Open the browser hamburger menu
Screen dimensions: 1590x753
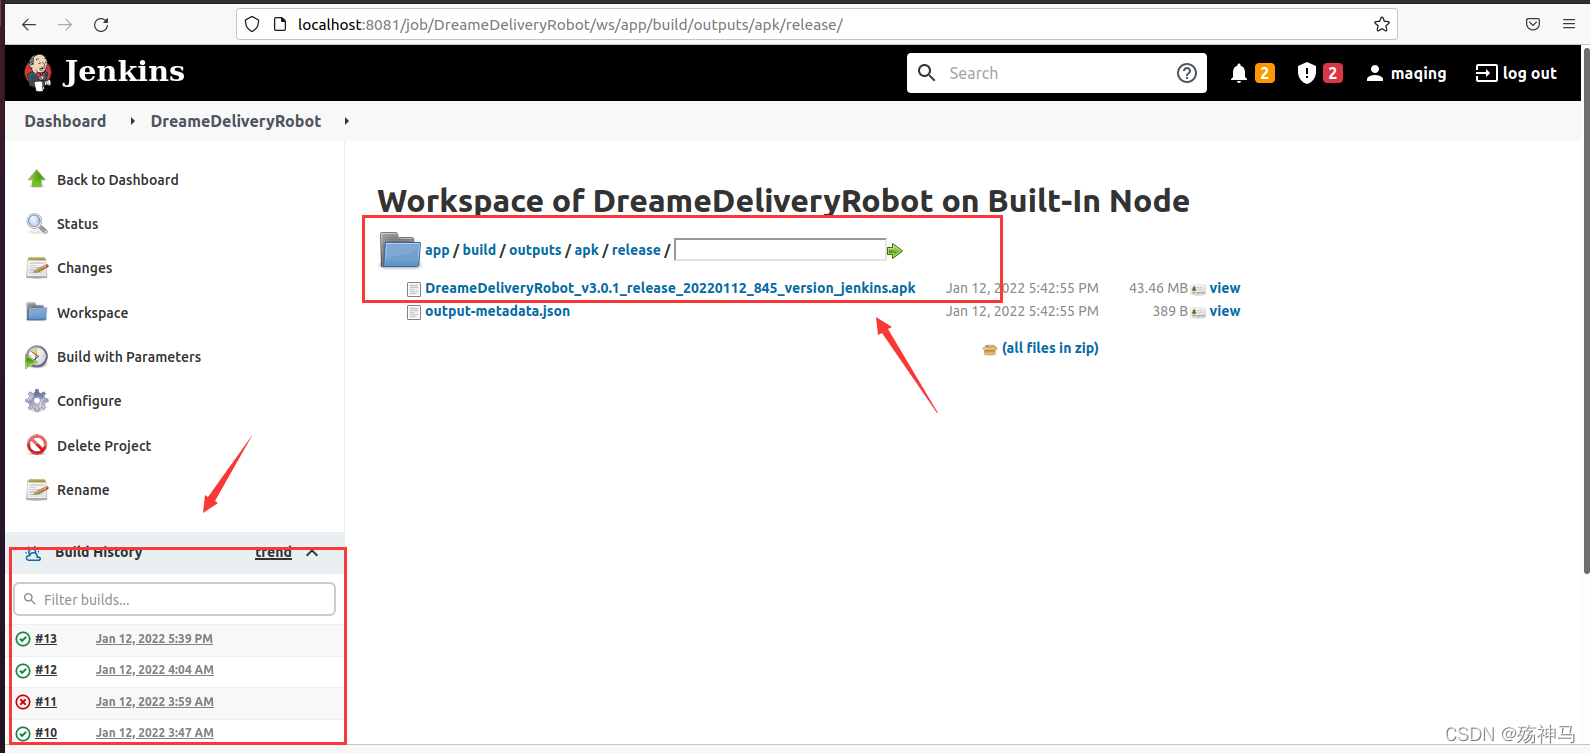[x=1569, y=24]
